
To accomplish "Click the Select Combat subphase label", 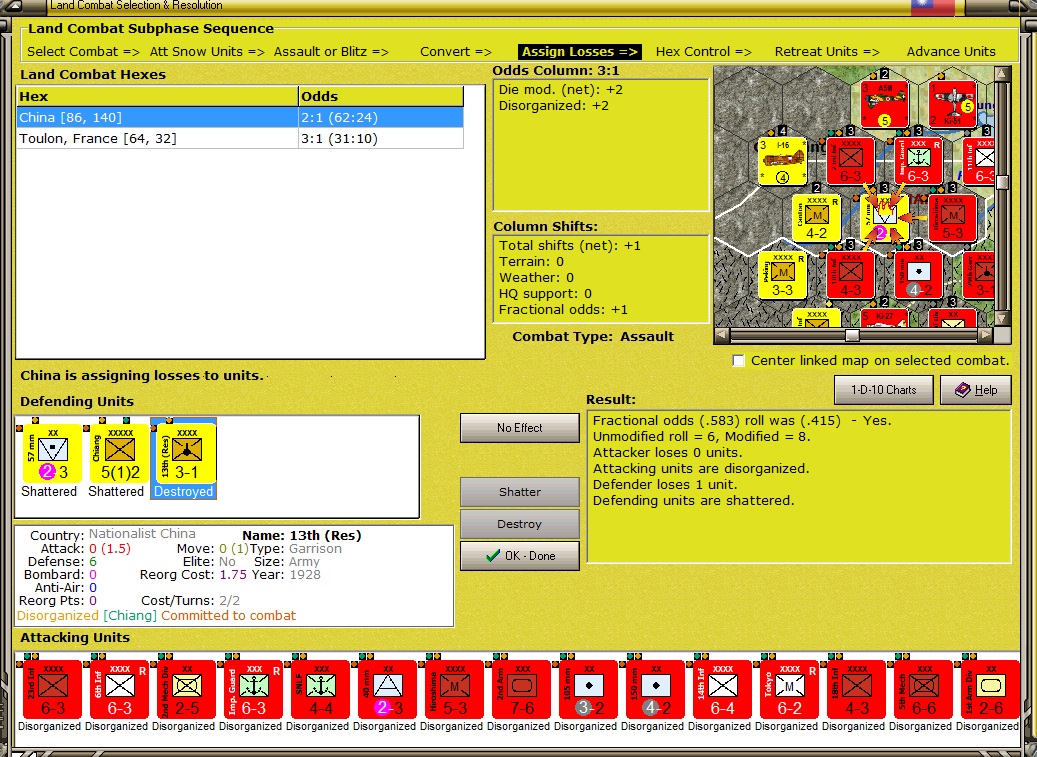I will click(83, 52).
